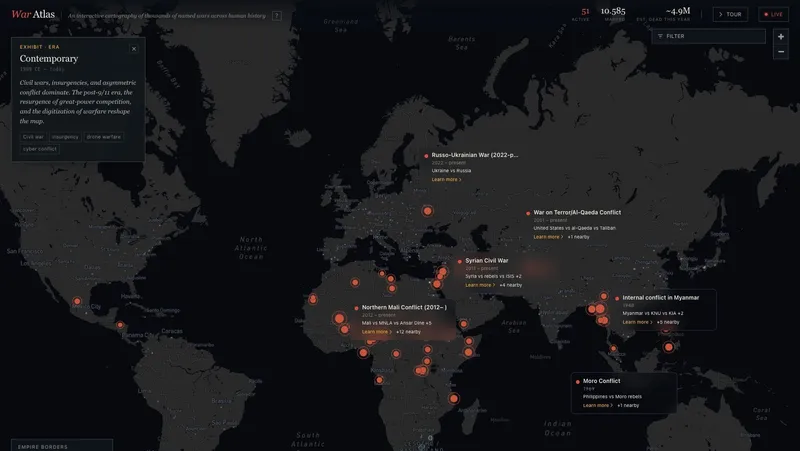
Task: Click the 10,585 mapped wars counter
Action: (613, 14)
